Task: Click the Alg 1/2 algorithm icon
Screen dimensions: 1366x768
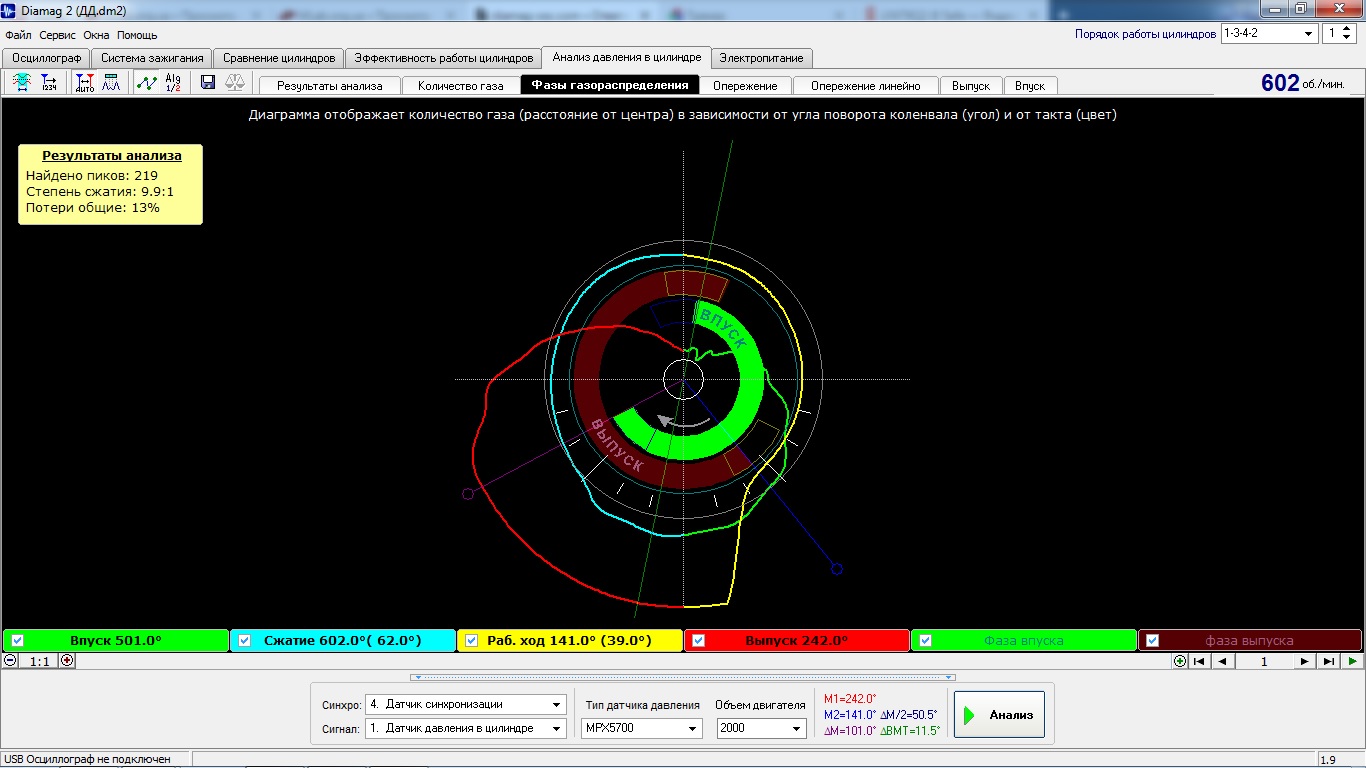Action: pos(173,83)
